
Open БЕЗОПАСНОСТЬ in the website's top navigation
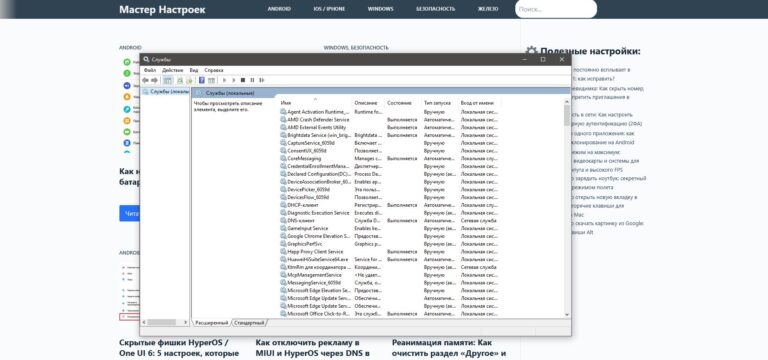436,9
